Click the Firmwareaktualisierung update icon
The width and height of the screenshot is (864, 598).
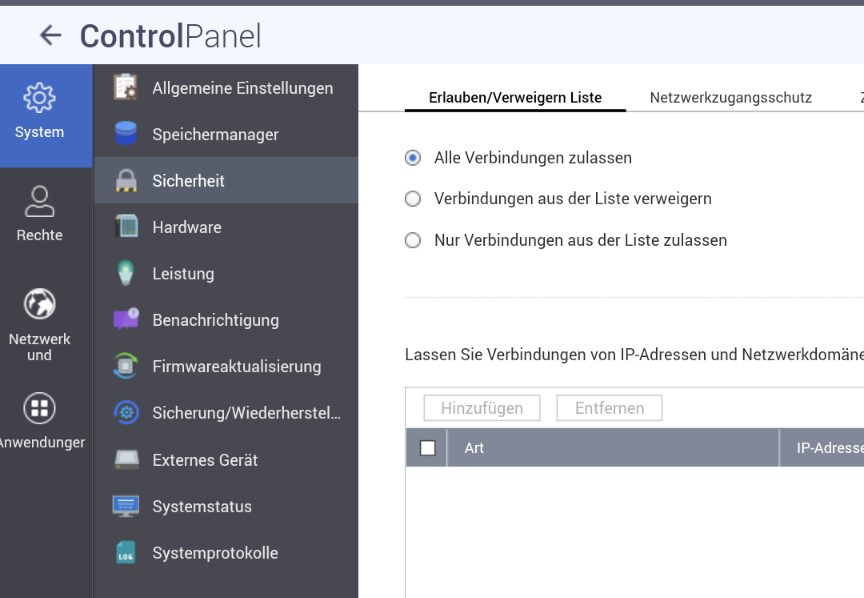point(126,366)
